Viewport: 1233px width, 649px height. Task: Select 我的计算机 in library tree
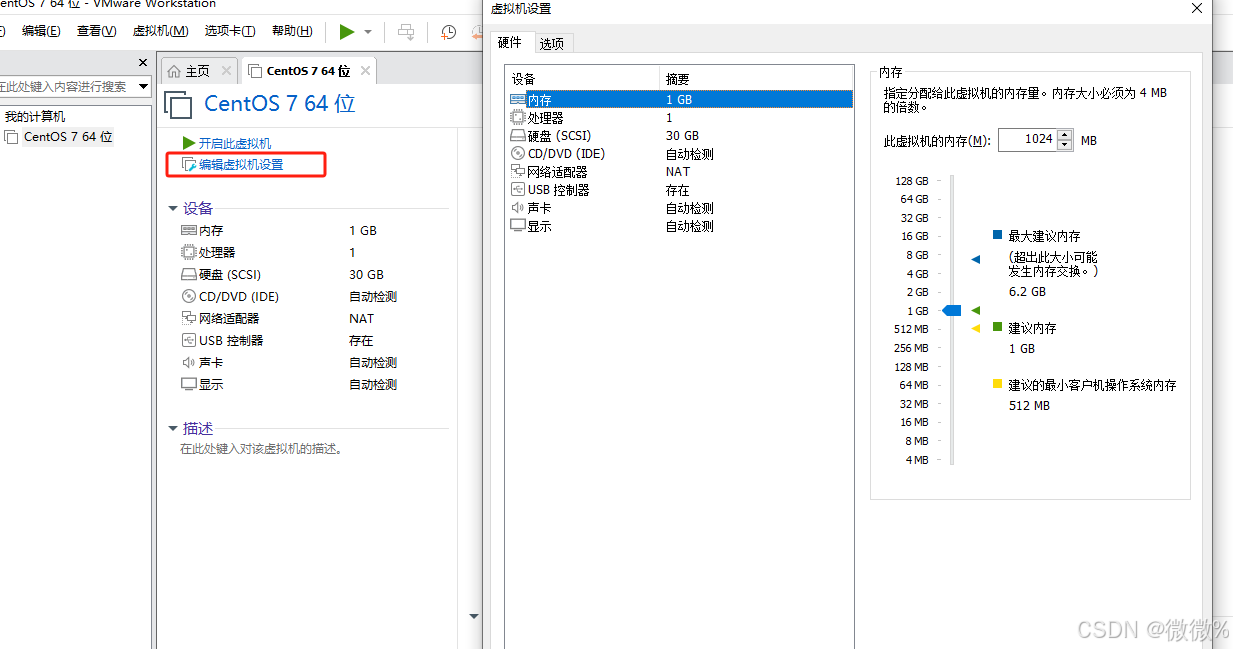[x=35, y=117]
